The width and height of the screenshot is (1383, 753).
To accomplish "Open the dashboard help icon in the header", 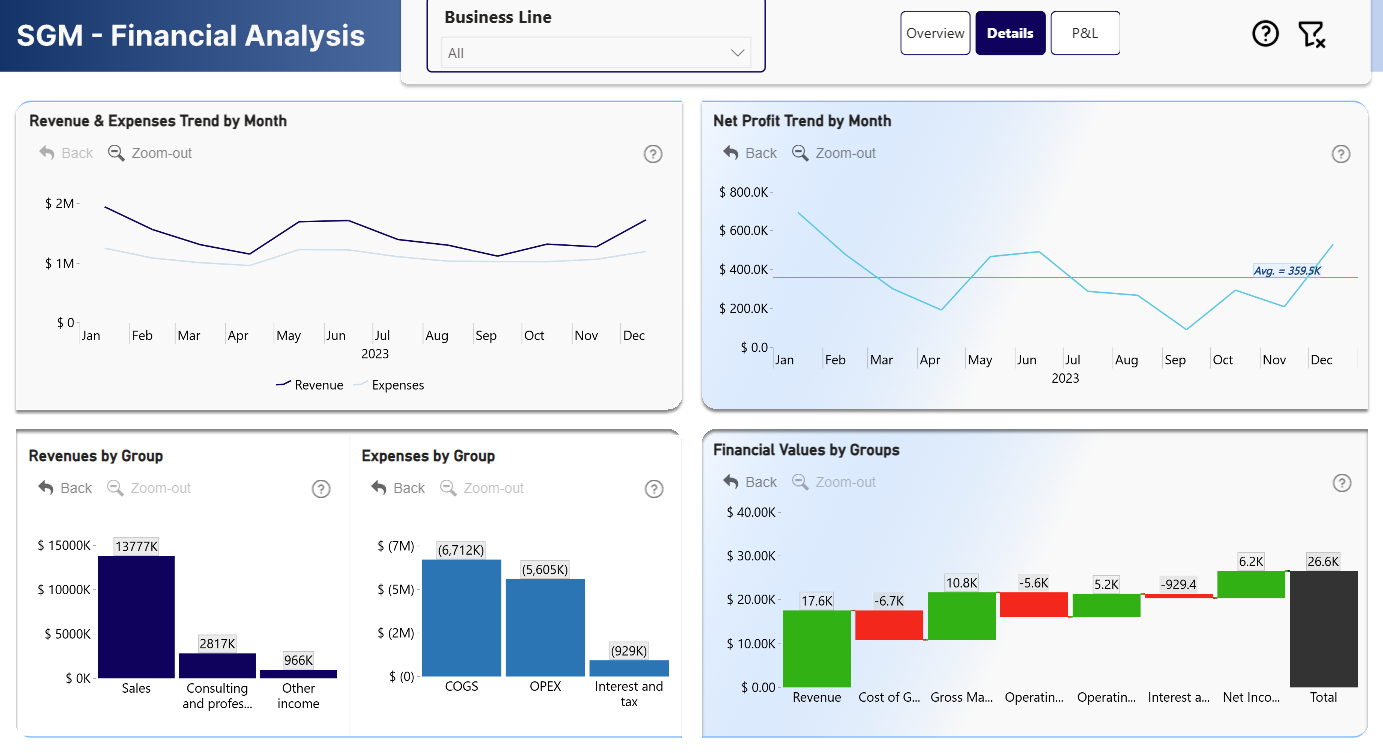I will point(1266,34).
